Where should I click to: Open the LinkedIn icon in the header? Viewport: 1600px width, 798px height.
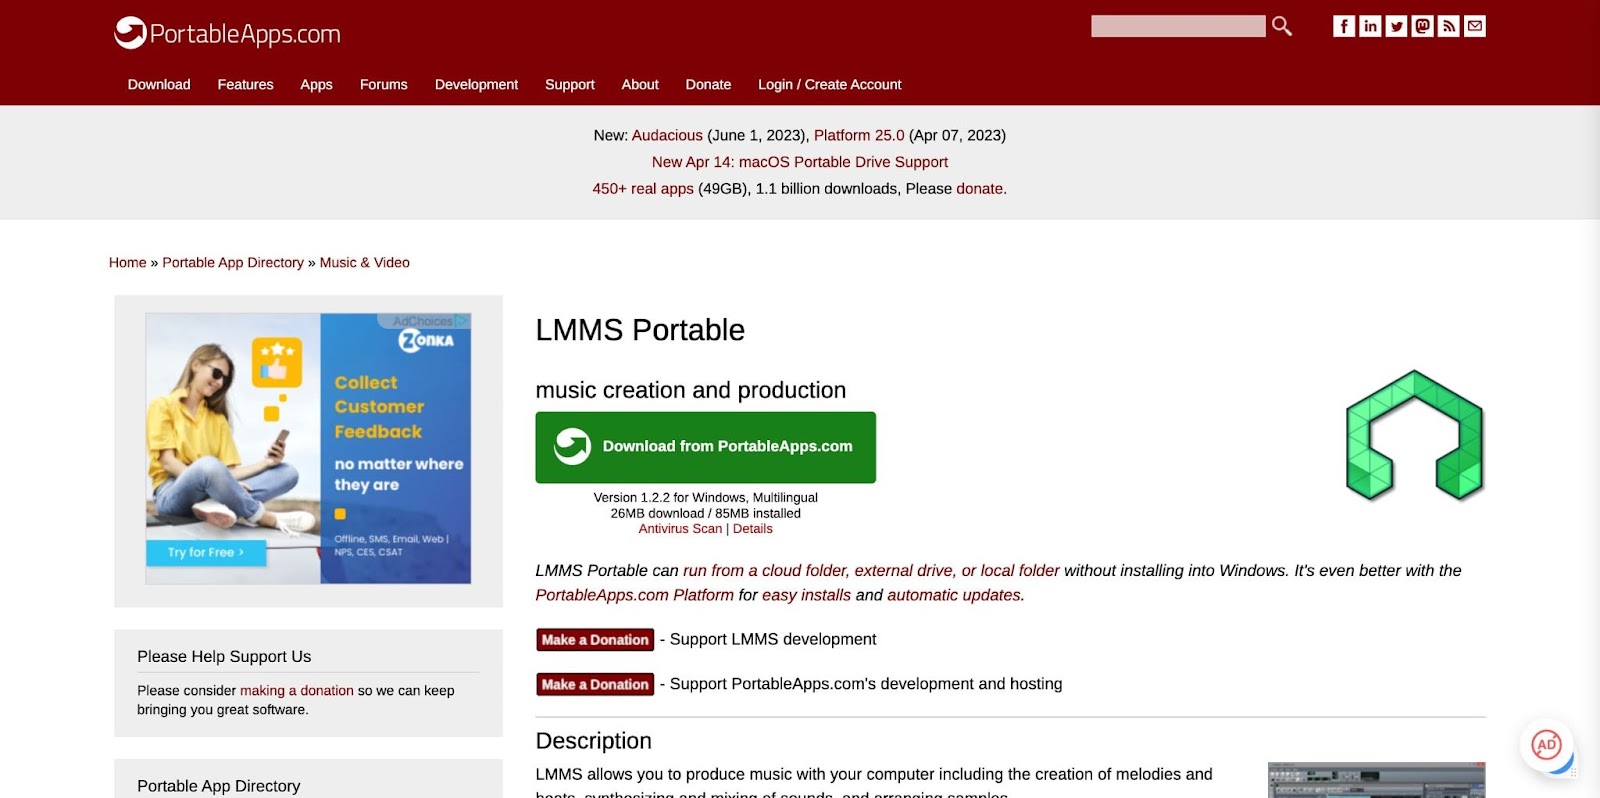click(x=1370, y=26)
